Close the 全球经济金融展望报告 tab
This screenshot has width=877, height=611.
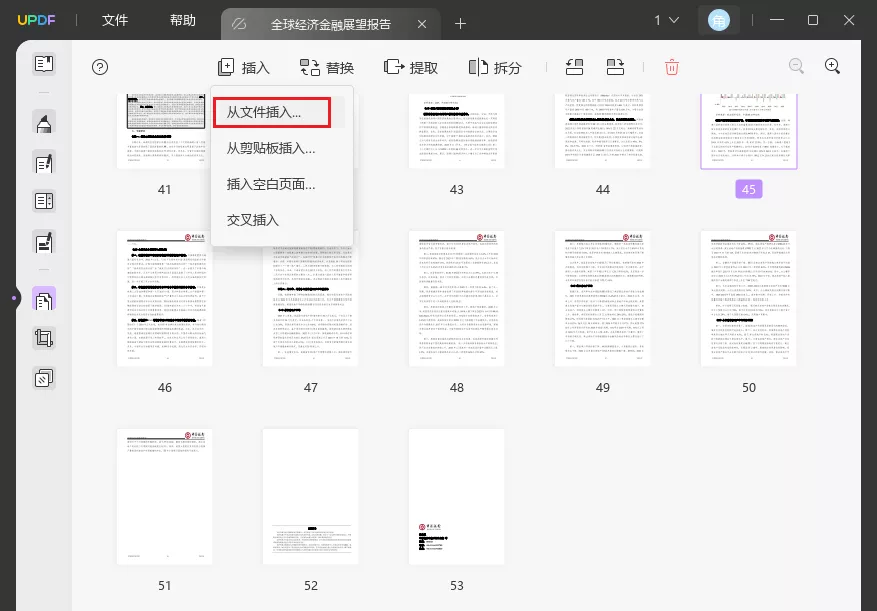click(422, 24)
